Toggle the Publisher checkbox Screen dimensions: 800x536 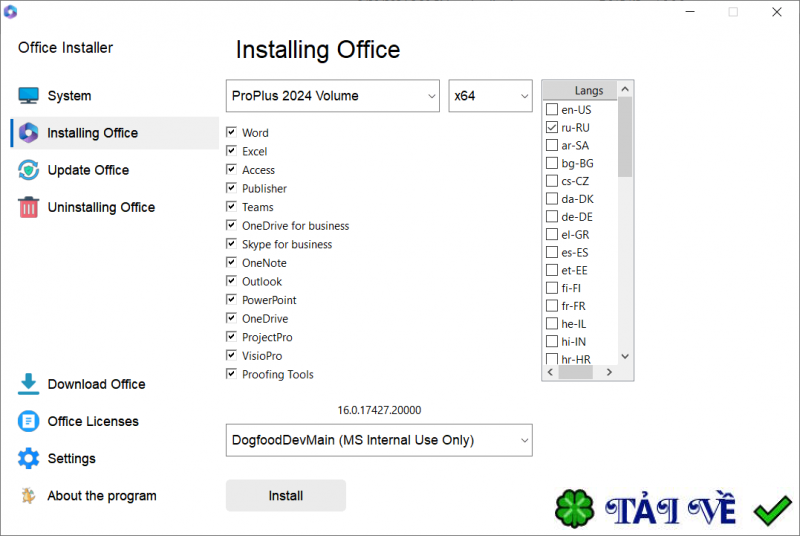point(232,188)
